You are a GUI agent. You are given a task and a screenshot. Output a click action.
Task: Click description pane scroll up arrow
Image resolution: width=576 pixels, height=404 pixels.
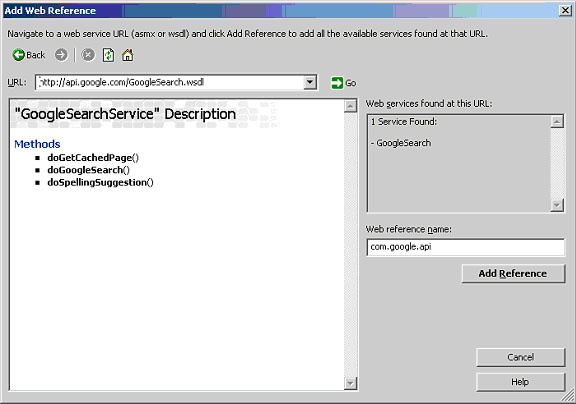click(350, 106)
